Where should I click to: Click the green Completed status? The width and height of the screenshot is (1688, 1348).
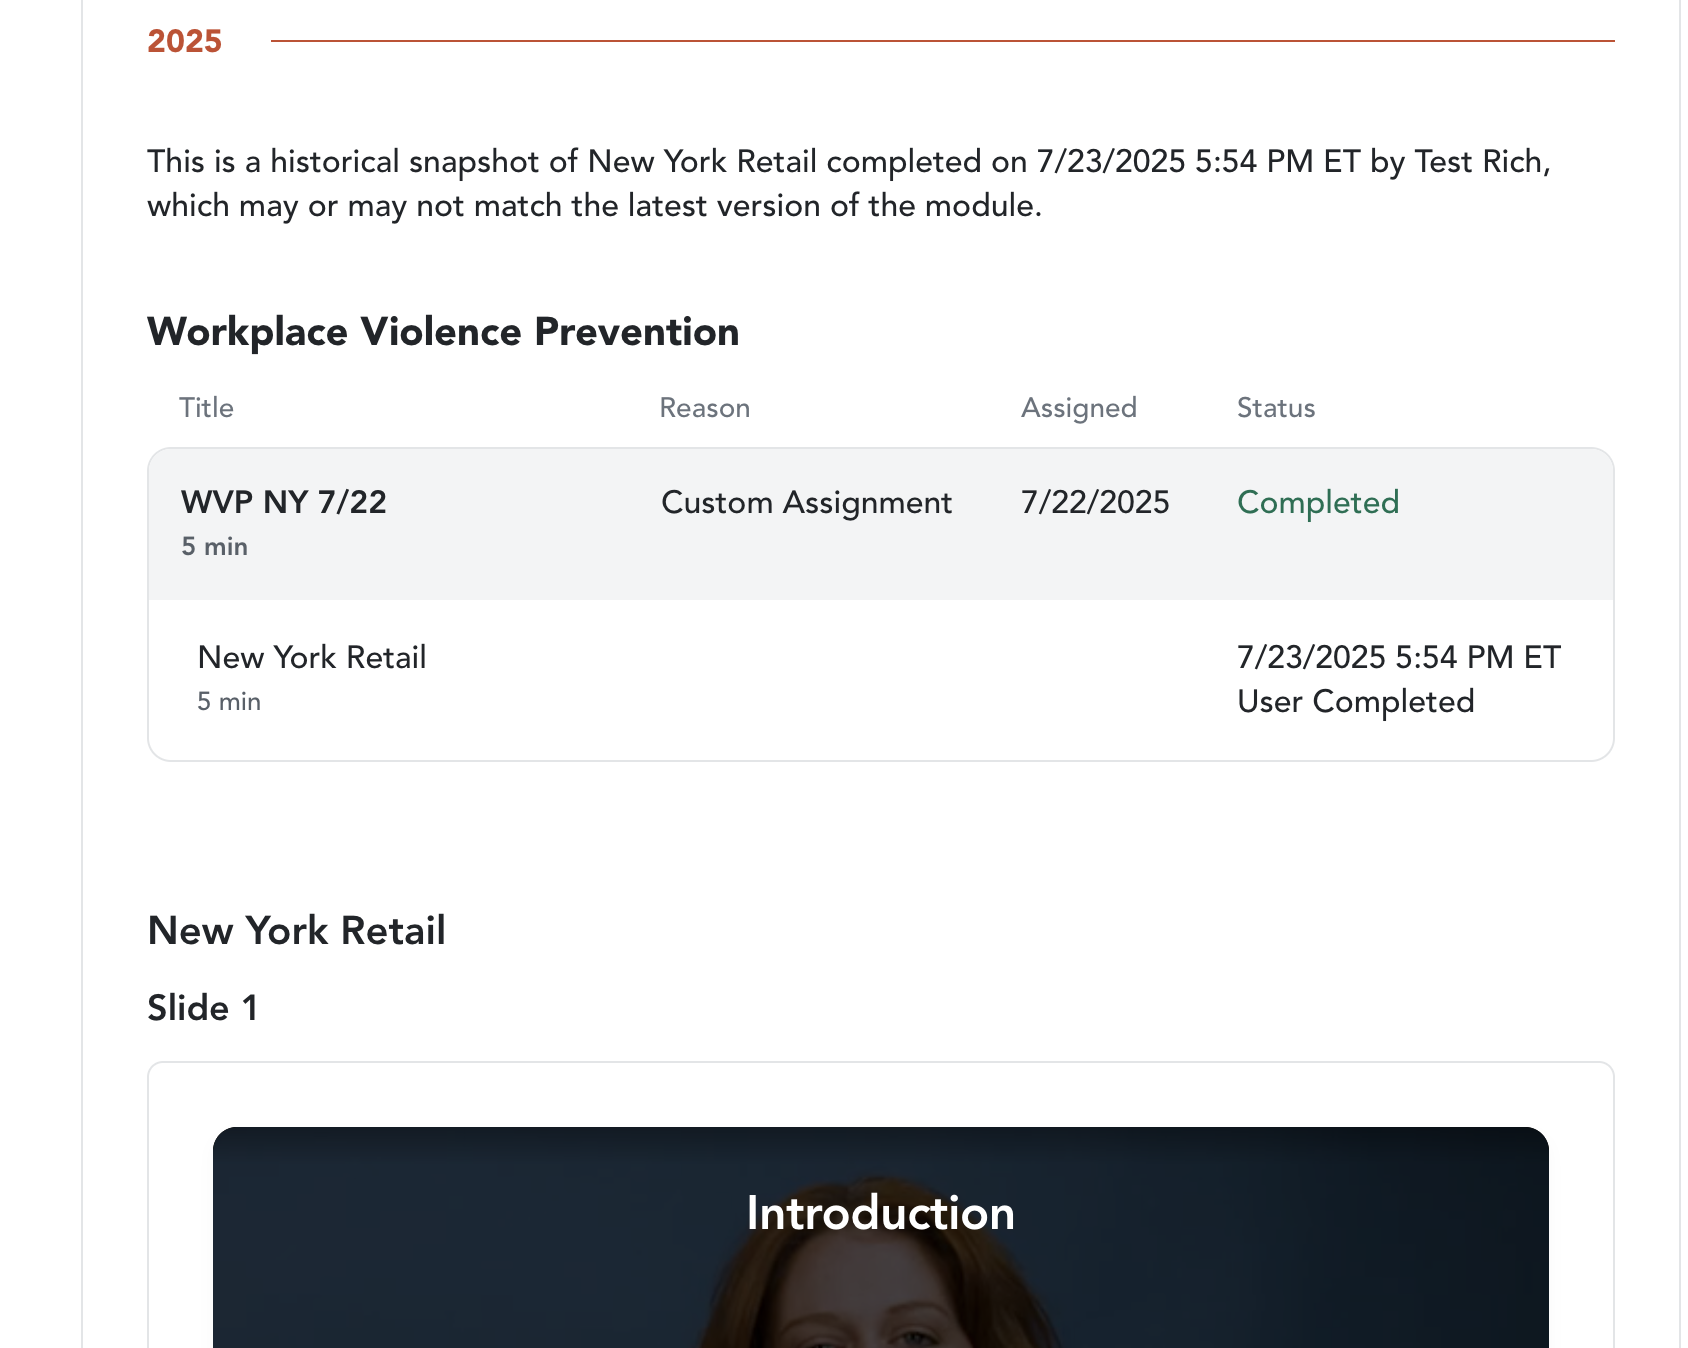pyautogui.click(x=1318, y=502)
